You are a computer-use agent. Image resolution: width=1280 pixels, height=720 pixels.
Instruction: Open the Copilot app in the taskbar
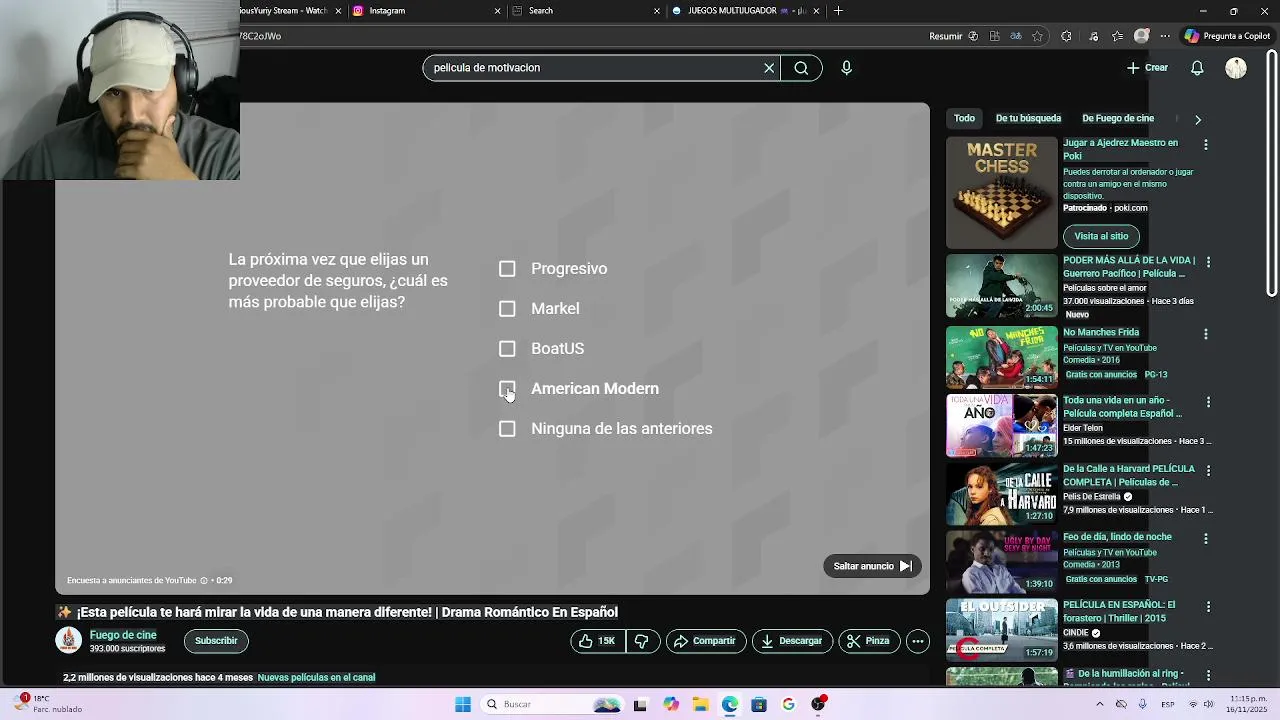671,704
